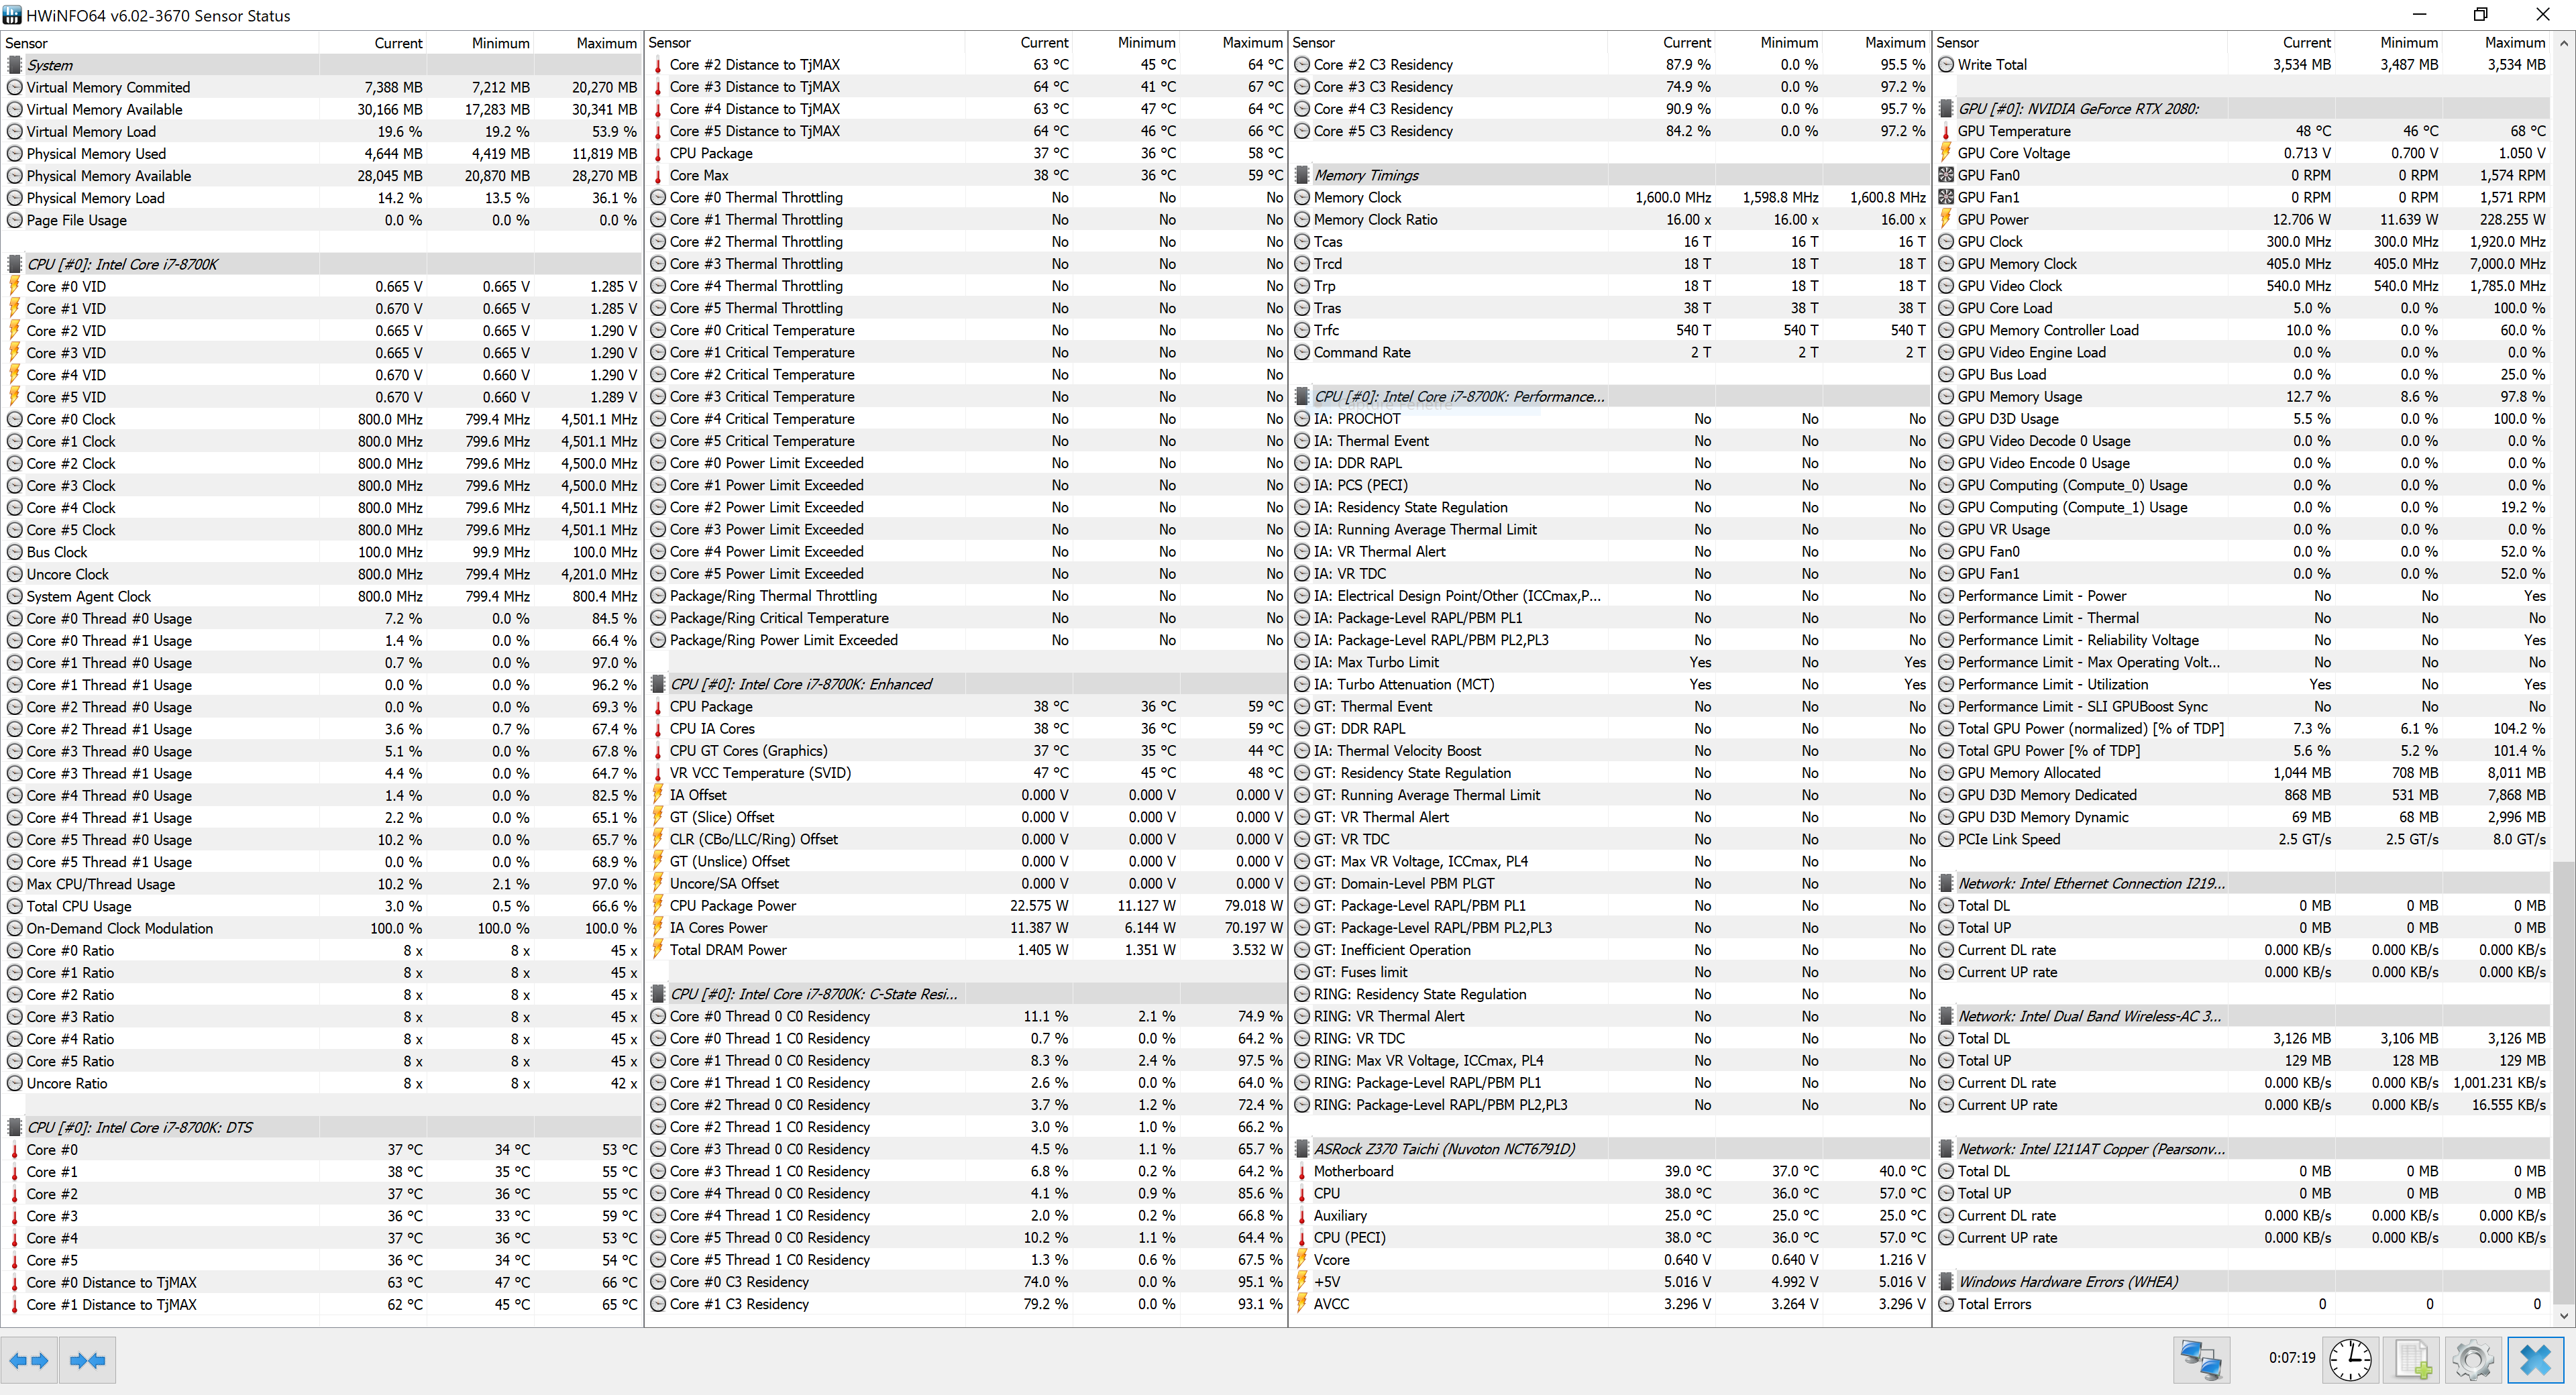Image resolution: width=2576 pixels, height=1395 pixels.
Task: Click the scrollbar up arrow at right edge
Action: pos(2564,43)
